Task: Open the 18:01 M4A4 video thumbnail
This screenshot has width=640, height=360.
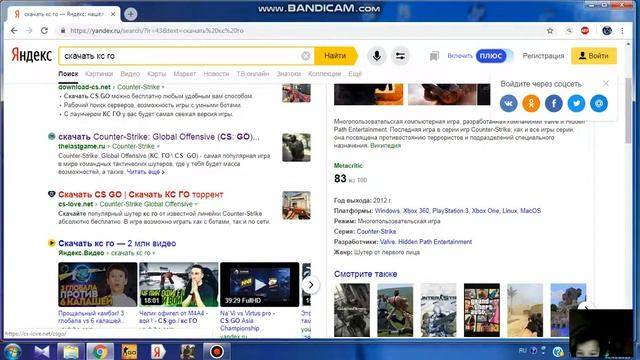Action: point(178,284)
